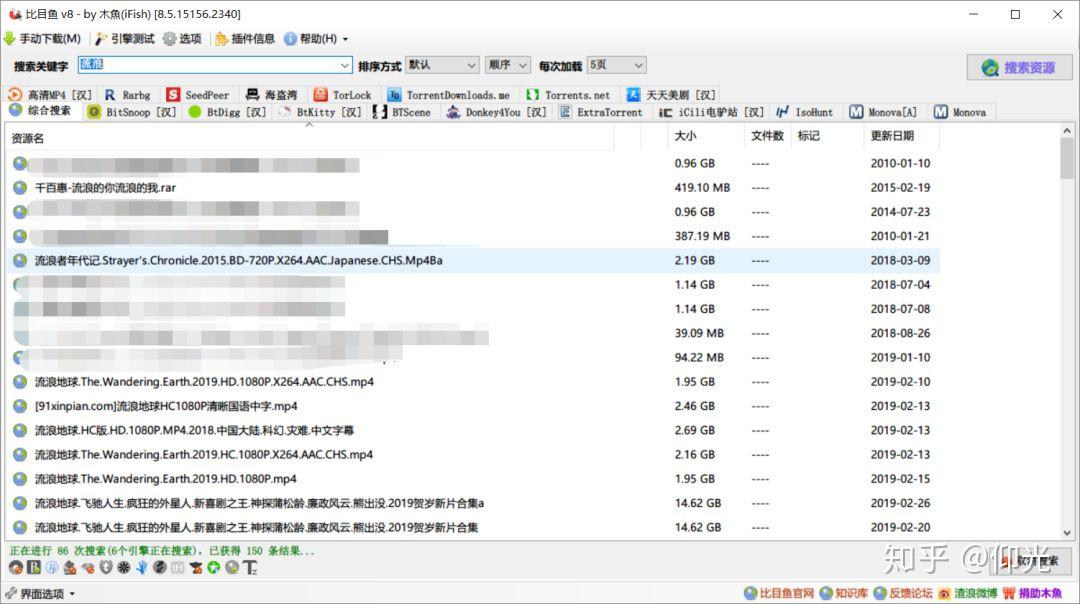1080x604 pixels.
Task: Switch to the TorrentDownloads.me tab
Action: (449, 95)
